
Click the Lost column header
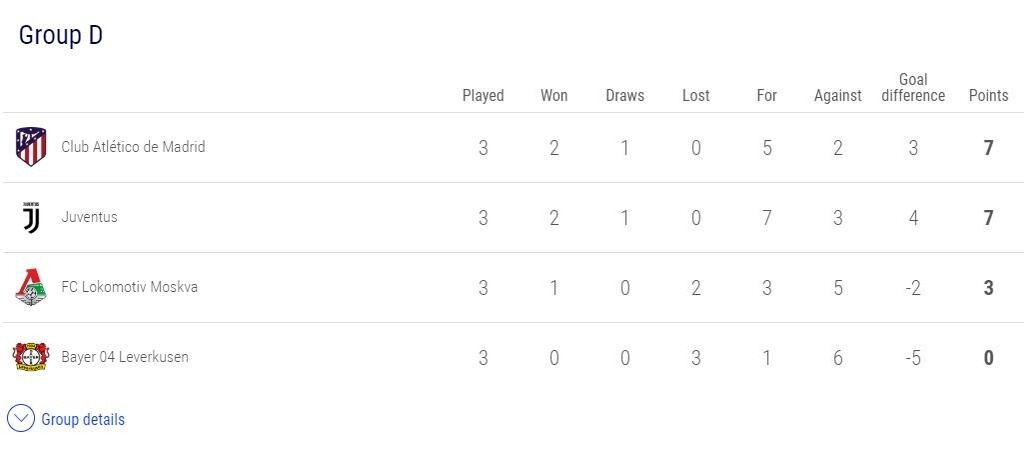pyautogui.click(x=696, y=96)
